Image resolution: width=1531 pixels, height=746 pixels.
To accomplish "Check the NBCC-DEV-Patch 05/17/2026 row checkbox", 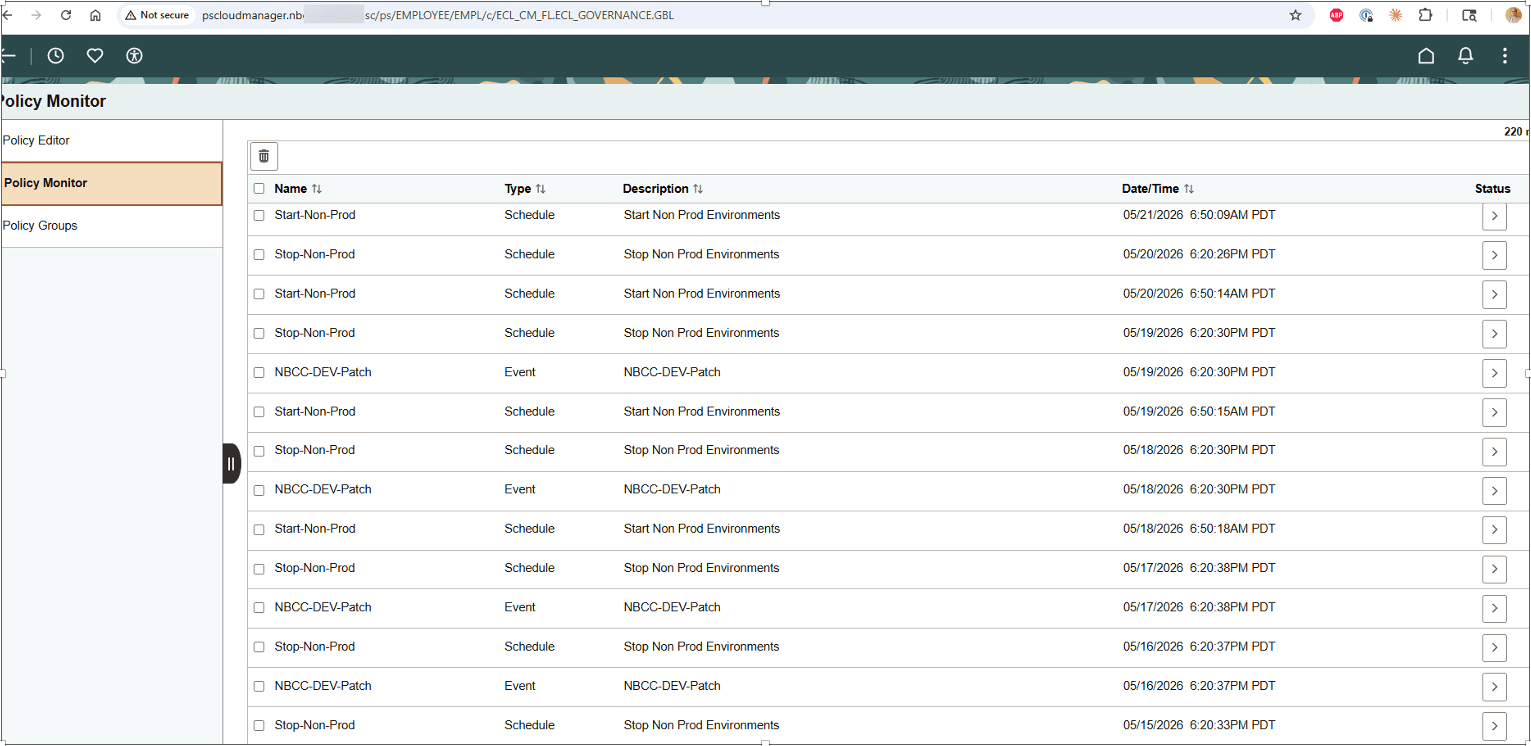I will tap(259, 608).
